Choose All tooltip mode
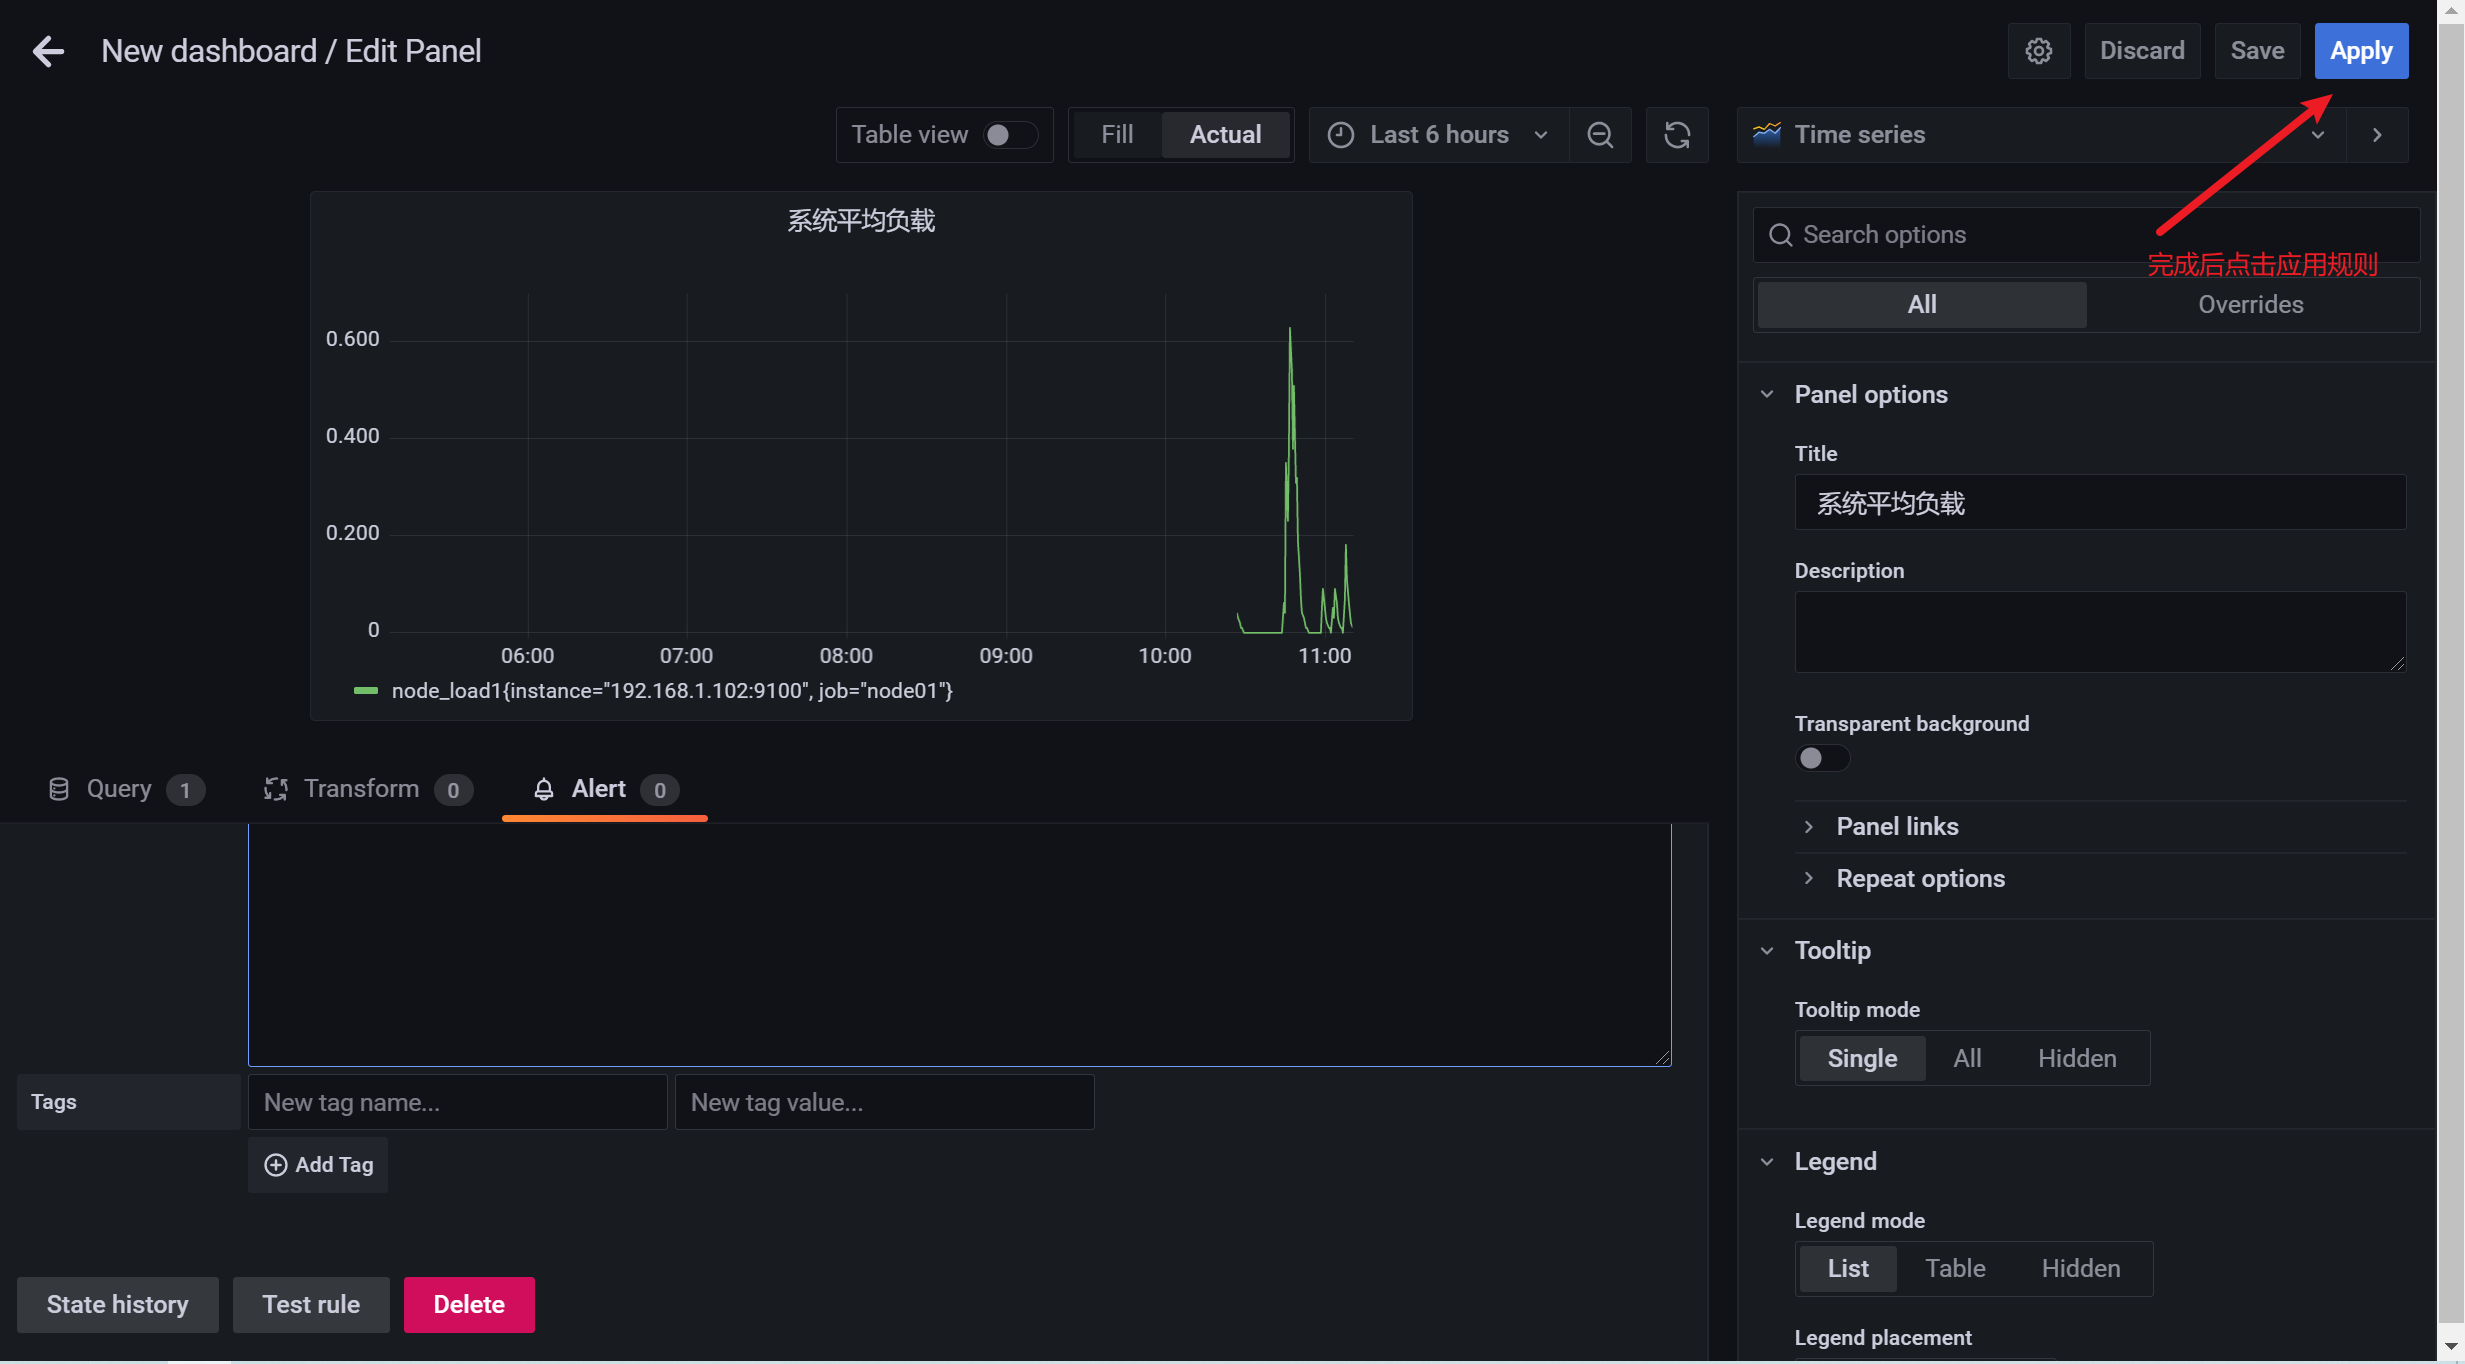Viewport: 2465px width, 1364px height. pos(1967,1058)
